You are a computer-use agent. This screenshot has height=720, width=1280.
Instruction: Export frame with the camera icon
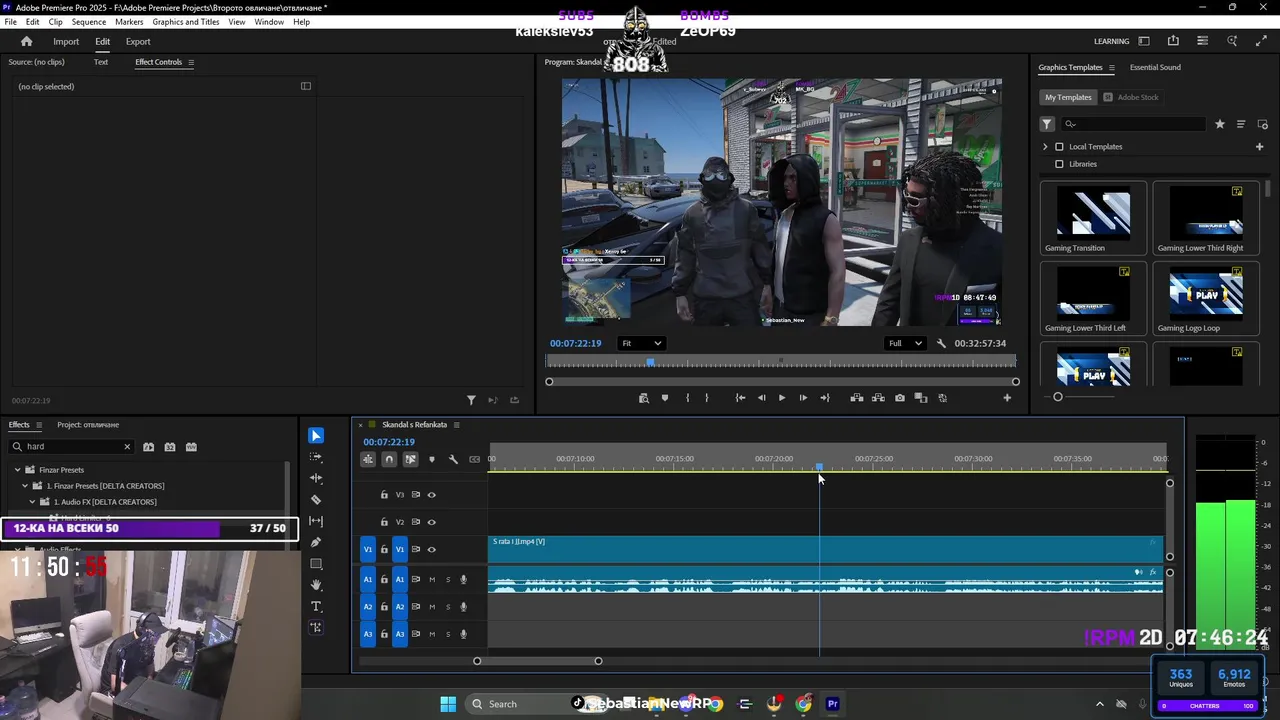900,398
